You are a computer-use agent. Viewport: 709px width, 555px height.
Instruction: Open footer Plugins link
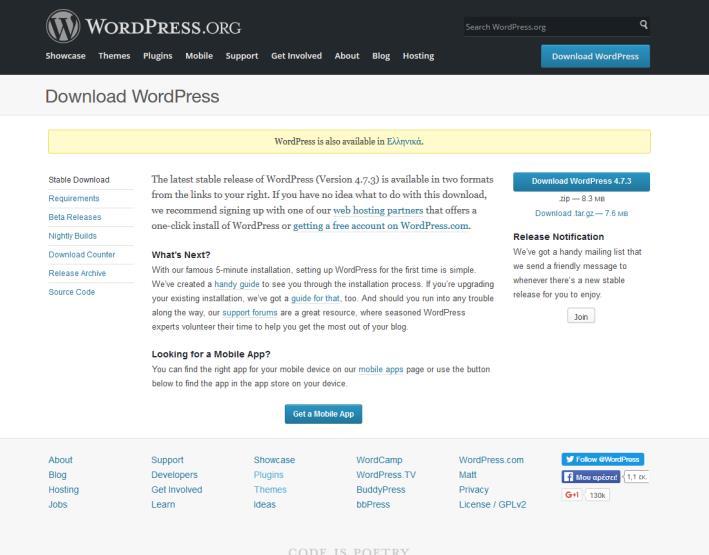tap(269, 475)
